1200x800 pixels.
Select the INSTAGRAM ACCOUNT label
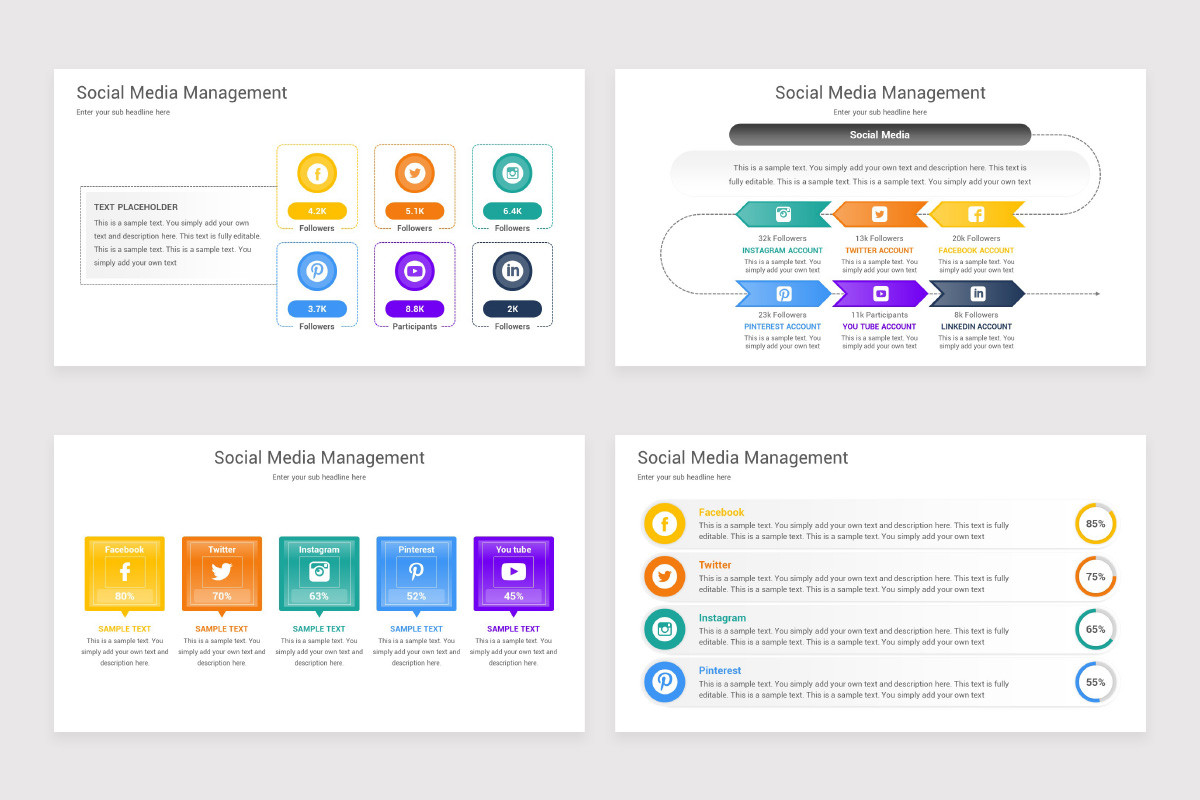point(783,251)
